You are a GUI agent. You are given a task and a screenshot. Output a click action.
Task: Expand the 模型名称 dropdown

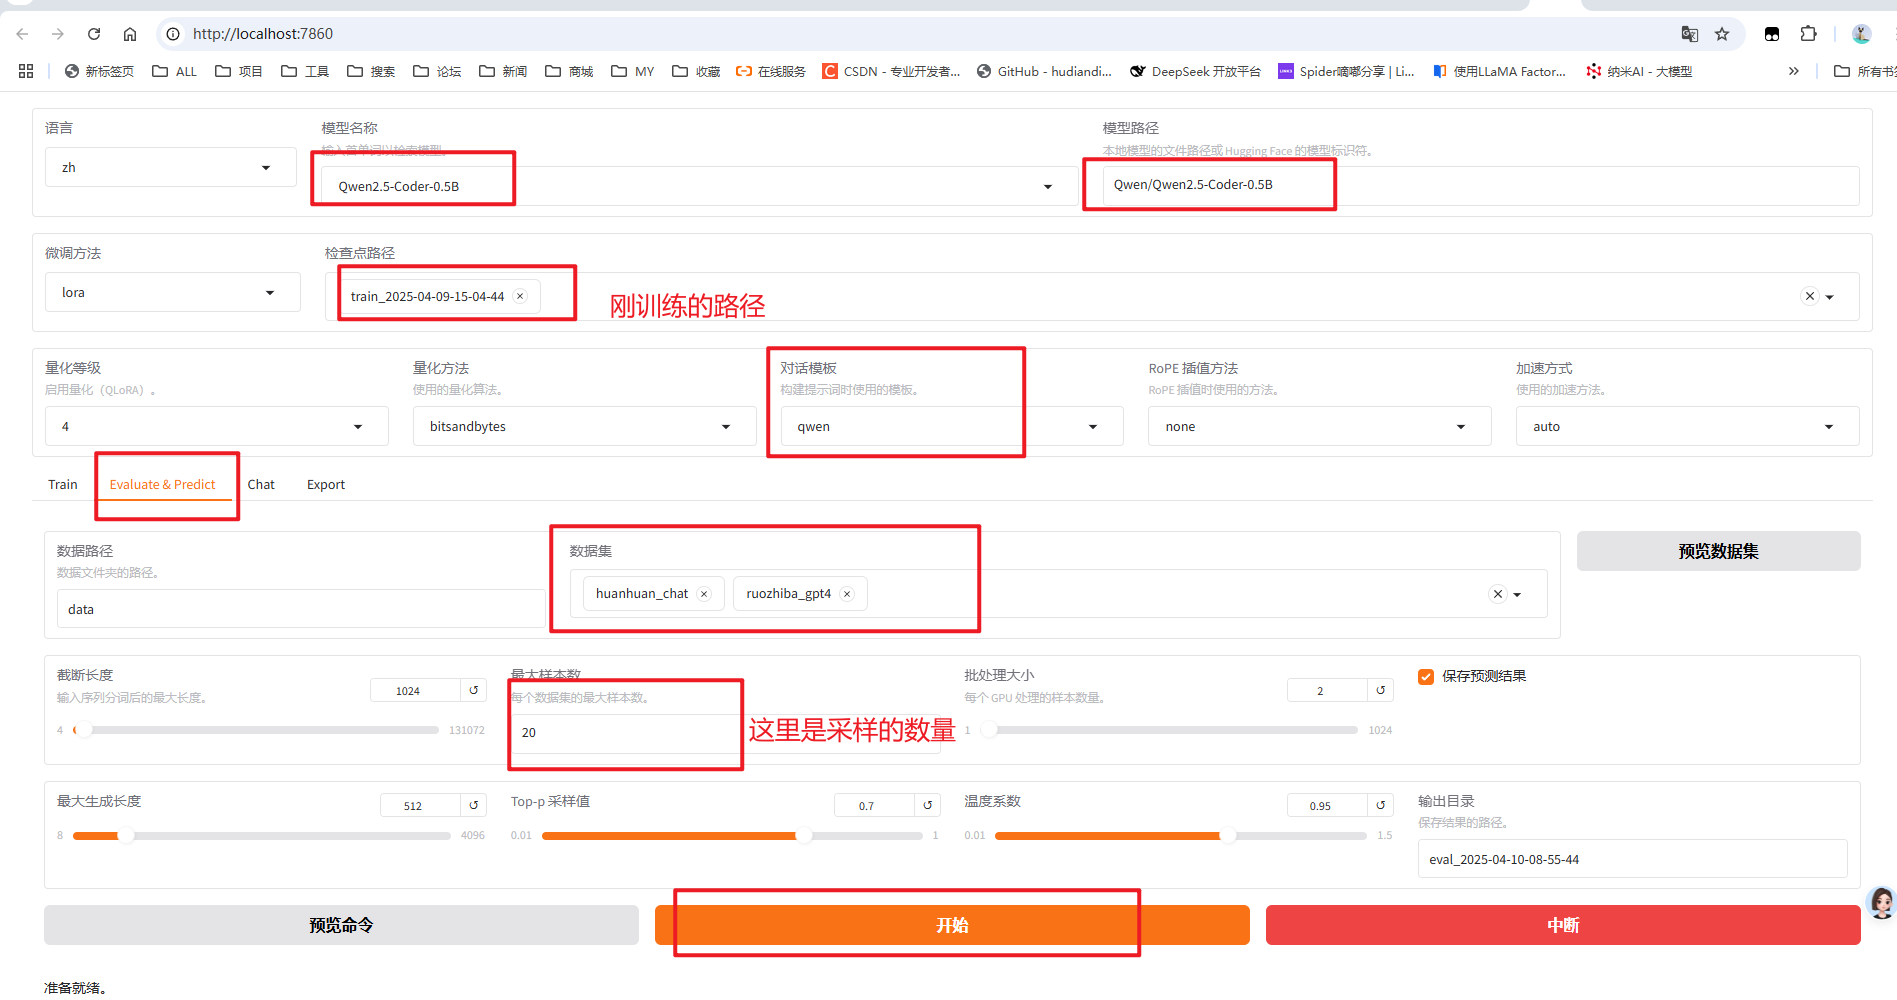pos(1048,187)
